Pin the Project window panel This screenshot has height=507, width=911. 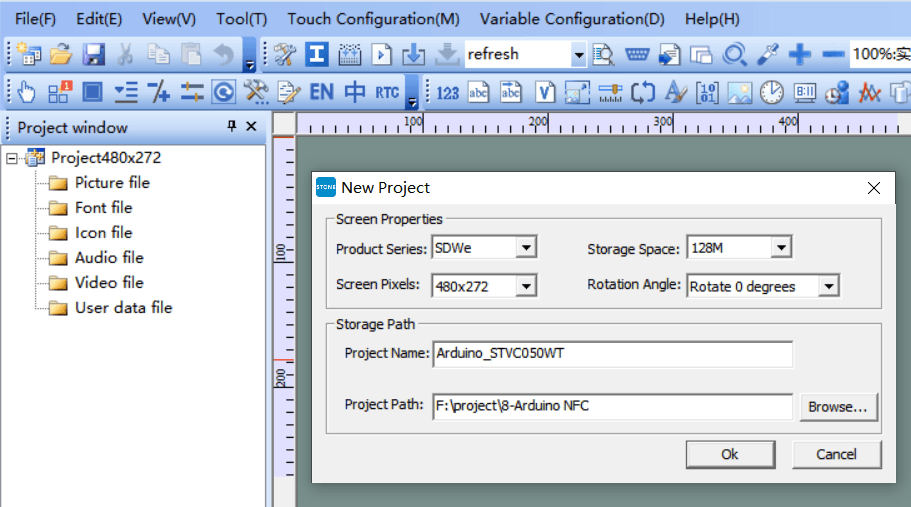pyautogui.click(x=232, y=125)
